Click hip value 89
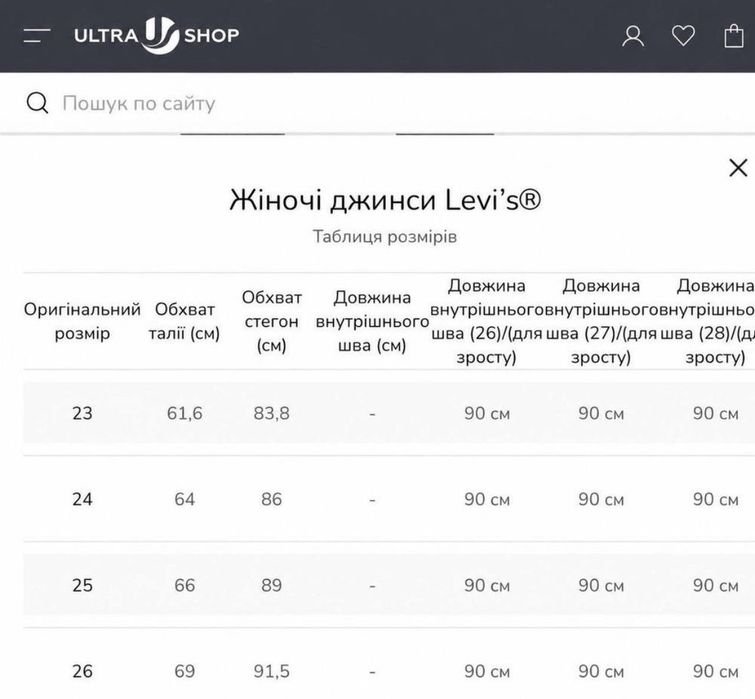Screen dimensions: 755x699 [x=272, y=585]
